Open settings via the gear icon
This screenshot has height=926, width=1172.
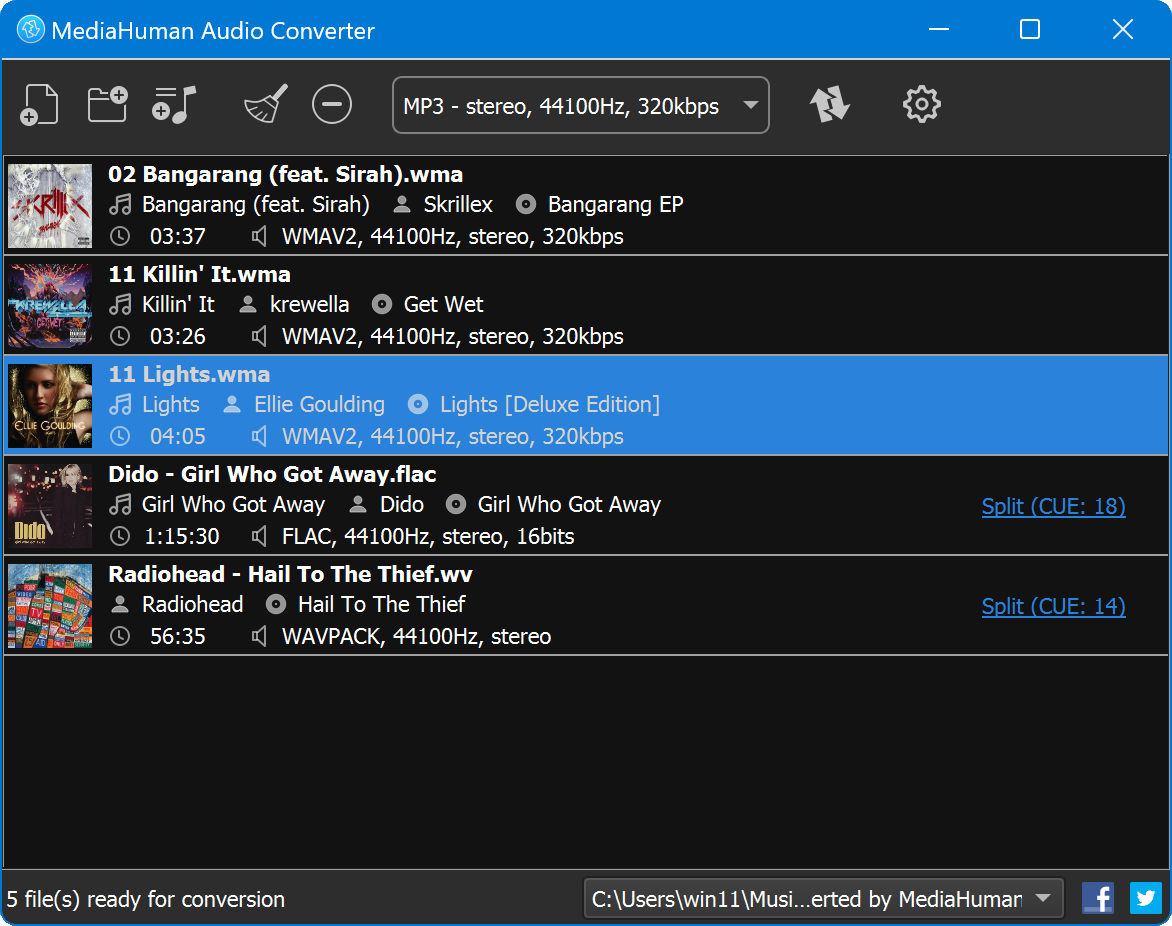(921, 103)
